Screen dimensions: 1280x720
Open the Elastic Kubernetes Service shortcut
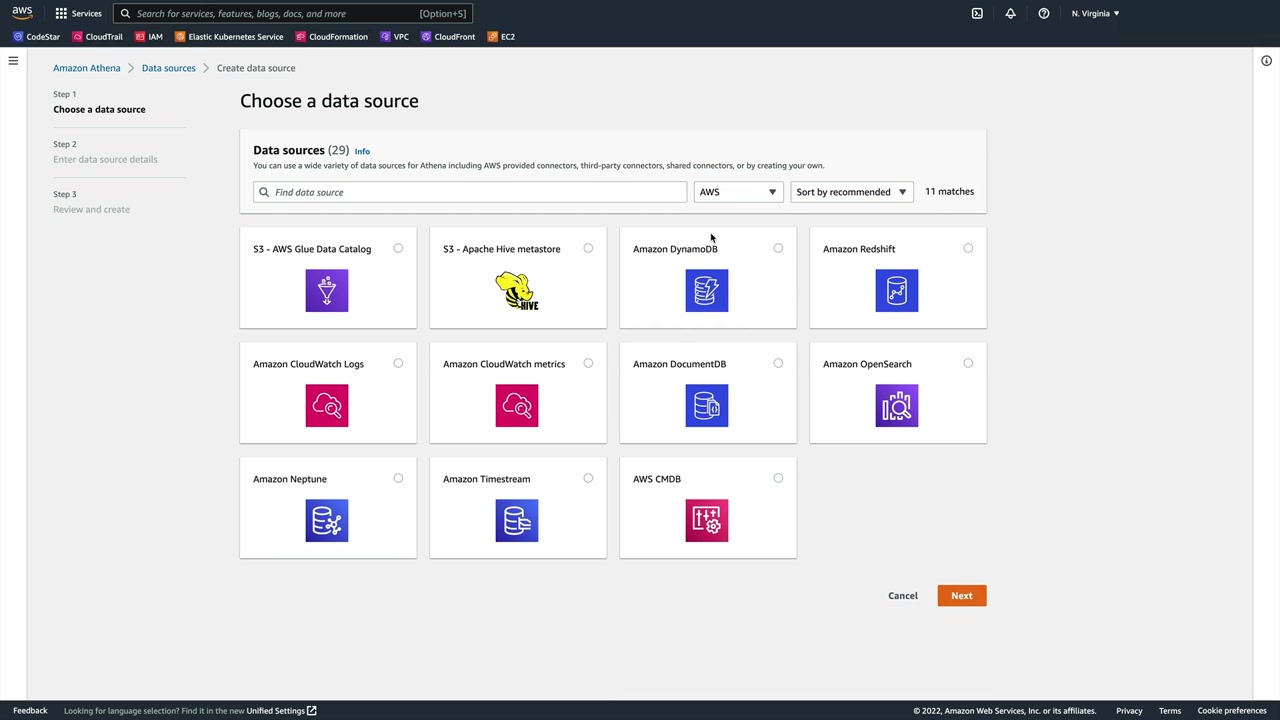click(229, 37)
